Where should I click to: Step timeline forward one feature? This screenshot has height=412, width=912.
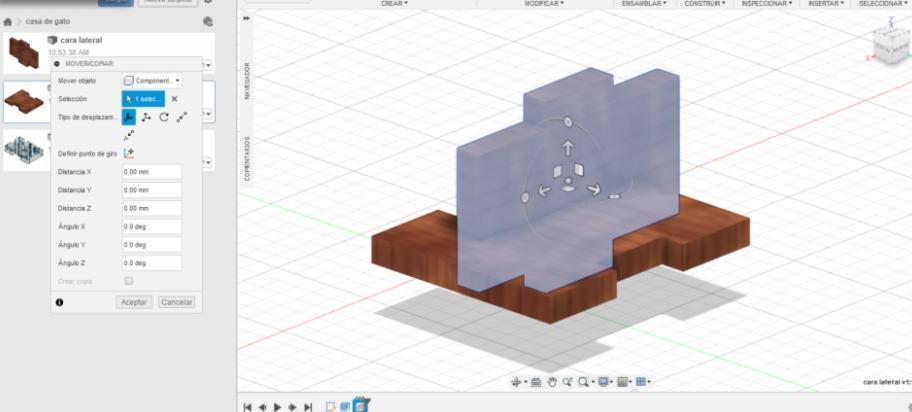[x=293, y=407]
